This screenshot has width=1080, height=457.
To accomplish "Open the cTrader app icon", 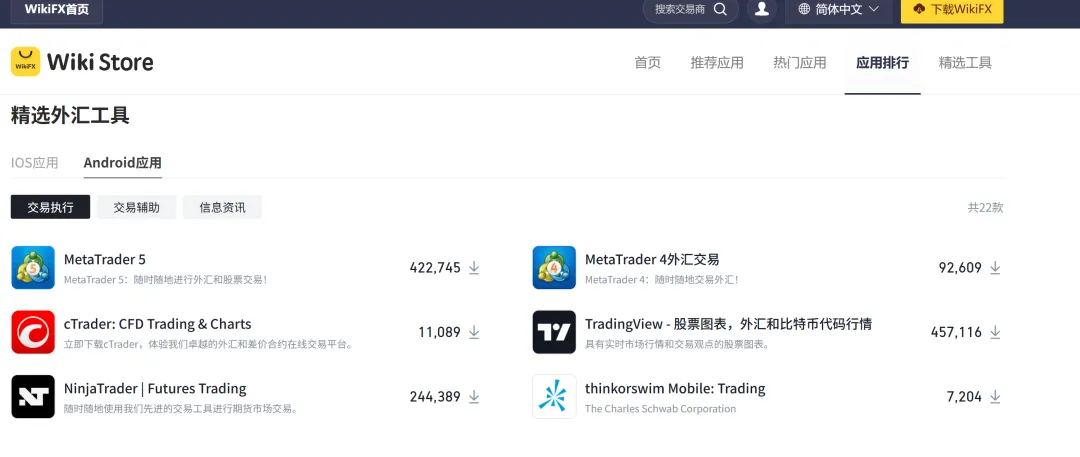I will (33, 332).
